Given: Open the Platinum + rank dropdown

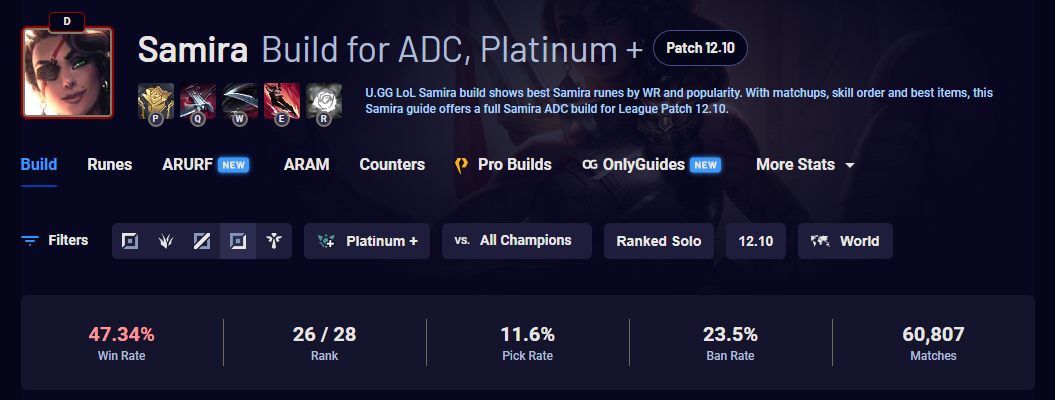Looking at the screenshot, I should click(x=367, y=241).
